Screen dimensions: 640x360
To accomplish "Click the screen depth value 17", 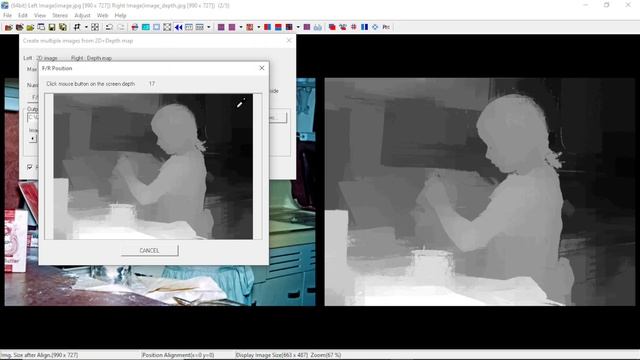I will pyautogui.click(x=152, y=84).
